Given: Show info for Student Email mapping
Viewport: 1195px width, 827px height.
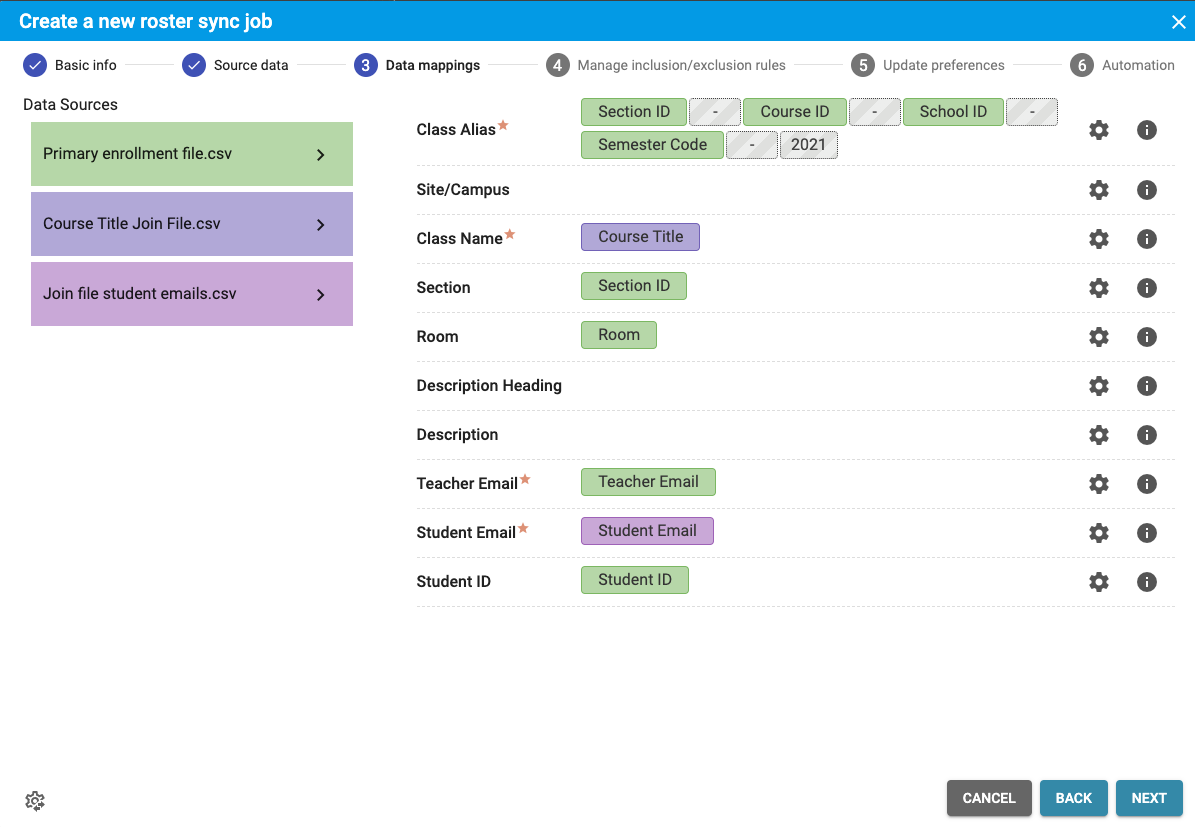Looking at the screenshot, I should (x=1146, y=533).
